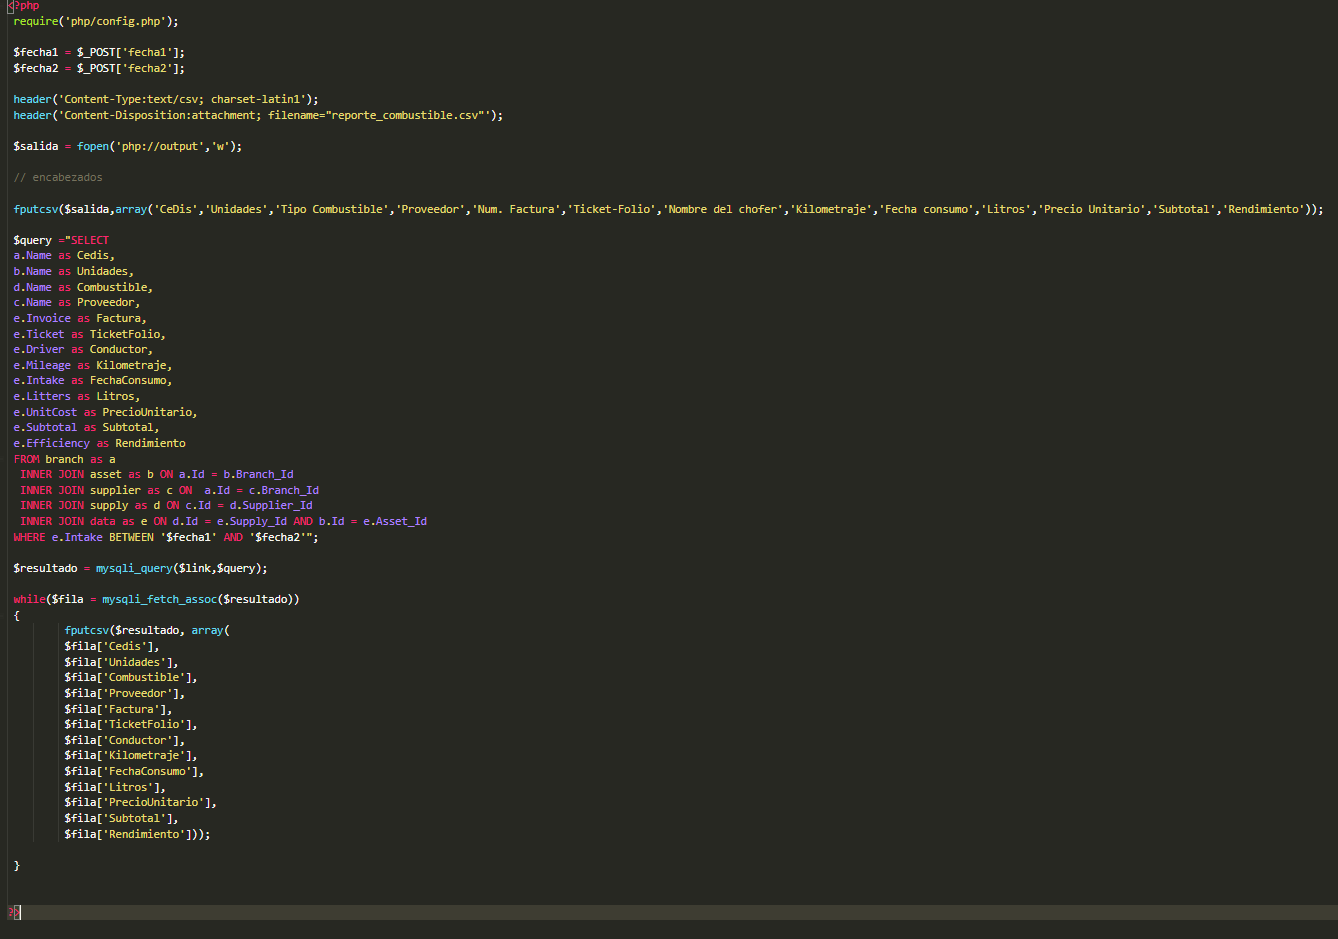Image resolution: width=1338 pixels, height=939 pixels.
Task: Click the $fila['Kilometraje'] line
Action: (131, 755)
